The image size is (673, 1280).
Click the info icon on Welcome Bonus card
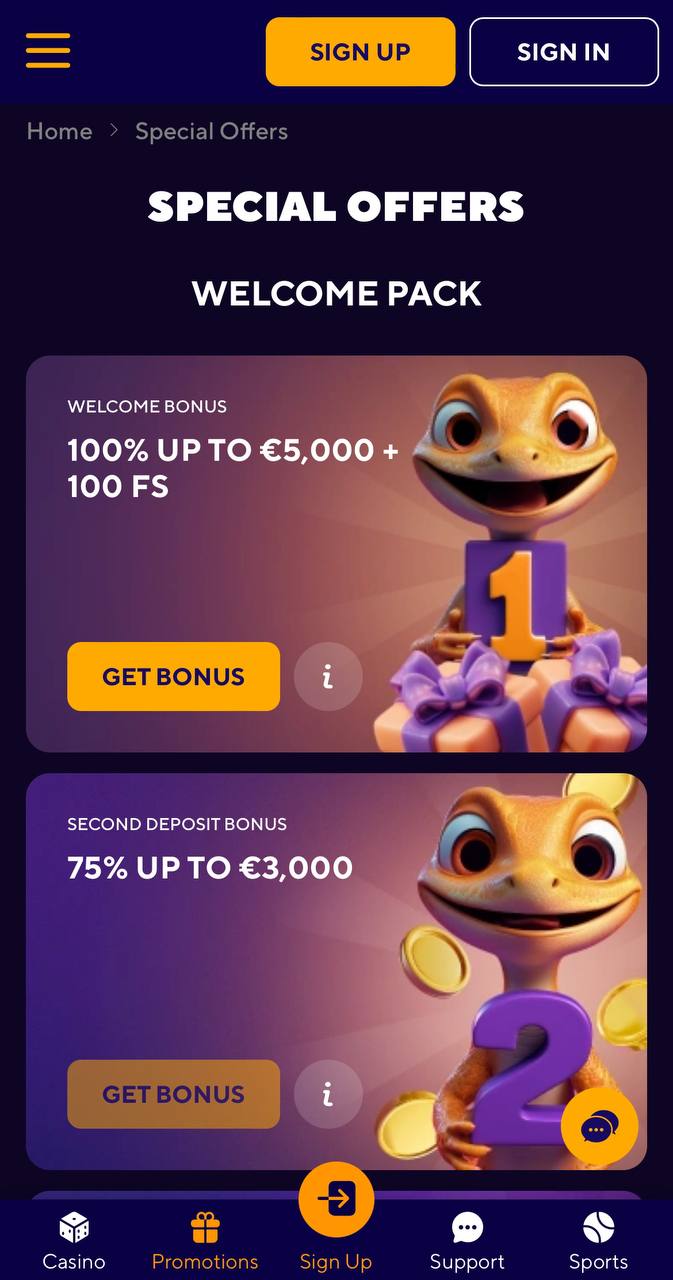click(328, 677)
